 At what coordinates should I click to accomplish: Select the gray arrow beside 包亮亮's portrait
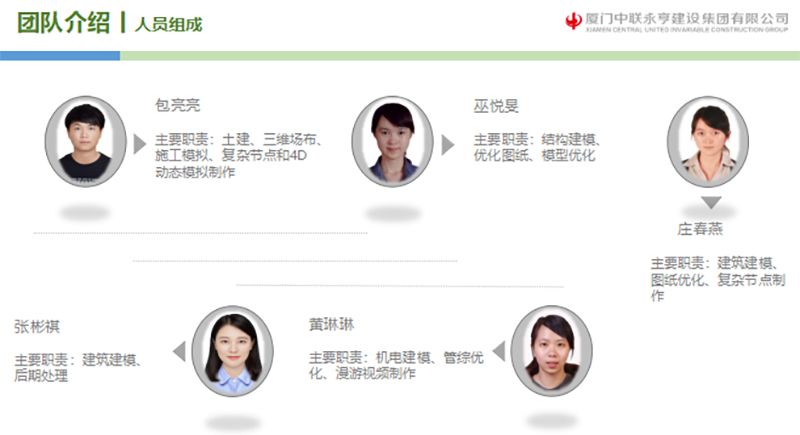(140, 144)
